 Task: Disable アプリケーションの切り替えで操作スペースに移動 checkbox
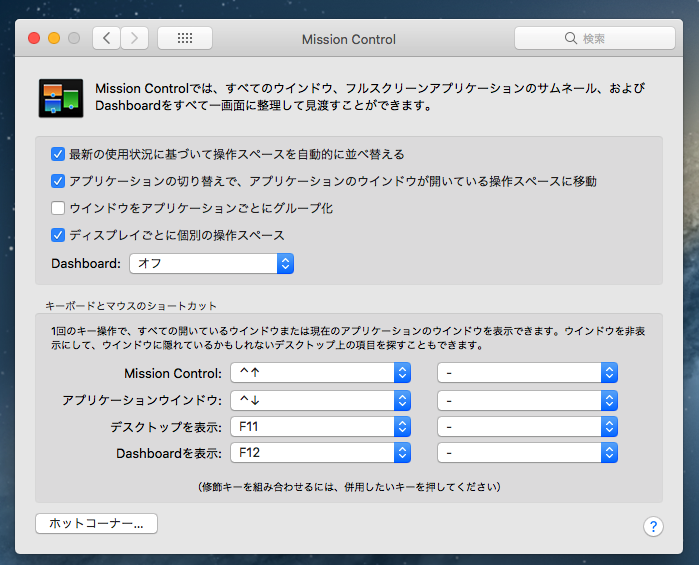point(58,181)
